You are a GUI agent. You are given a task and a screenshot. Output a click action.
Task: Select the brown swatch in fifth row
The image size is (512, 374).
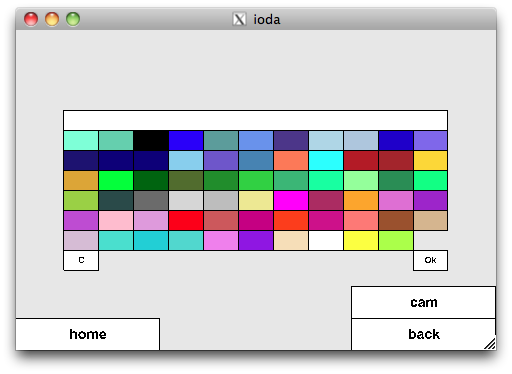396,221
